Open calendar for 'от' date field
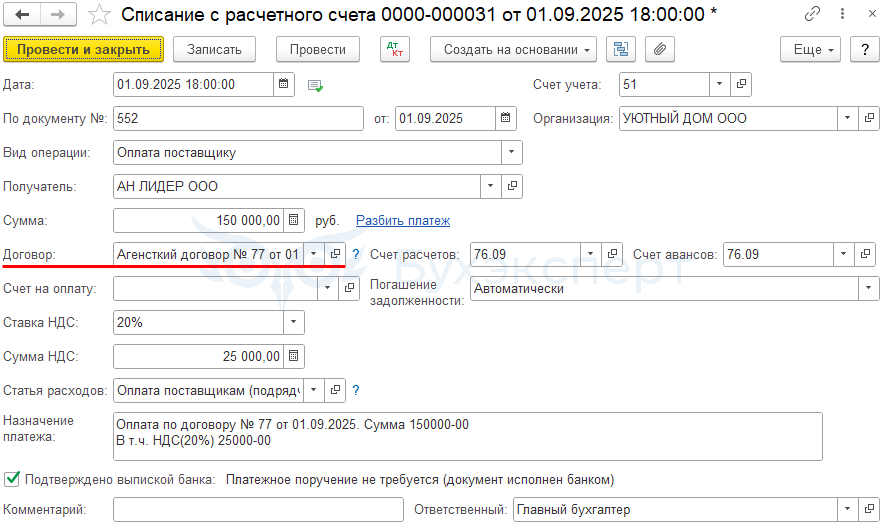The width and height of the screenshot is (882, 528). coord(506,118)
